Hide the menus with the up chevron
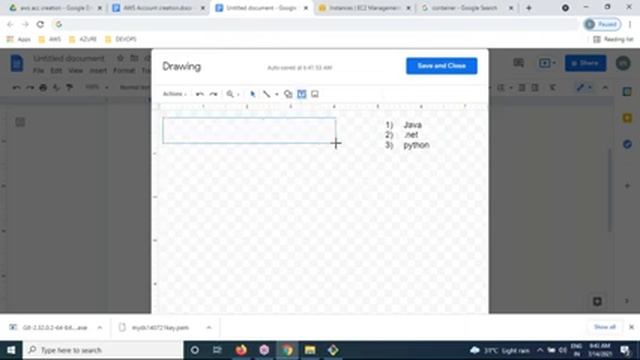Image resolution: width=640 pixels, height=360 pixels. click(605, 87)
